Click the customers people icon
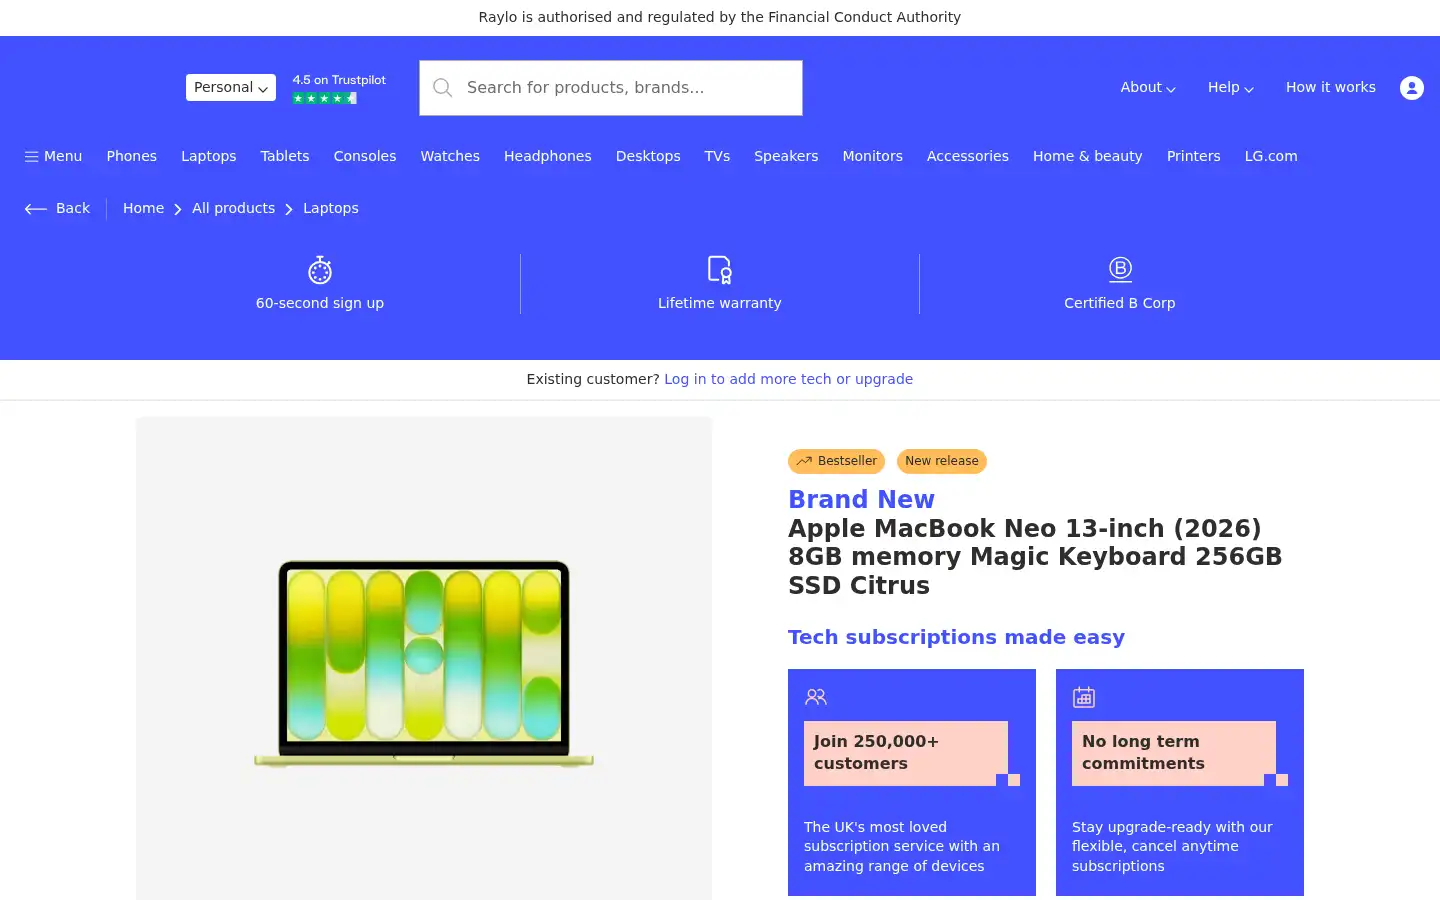This screenshot has width=1440, height=900. click(x=816, y=697)
